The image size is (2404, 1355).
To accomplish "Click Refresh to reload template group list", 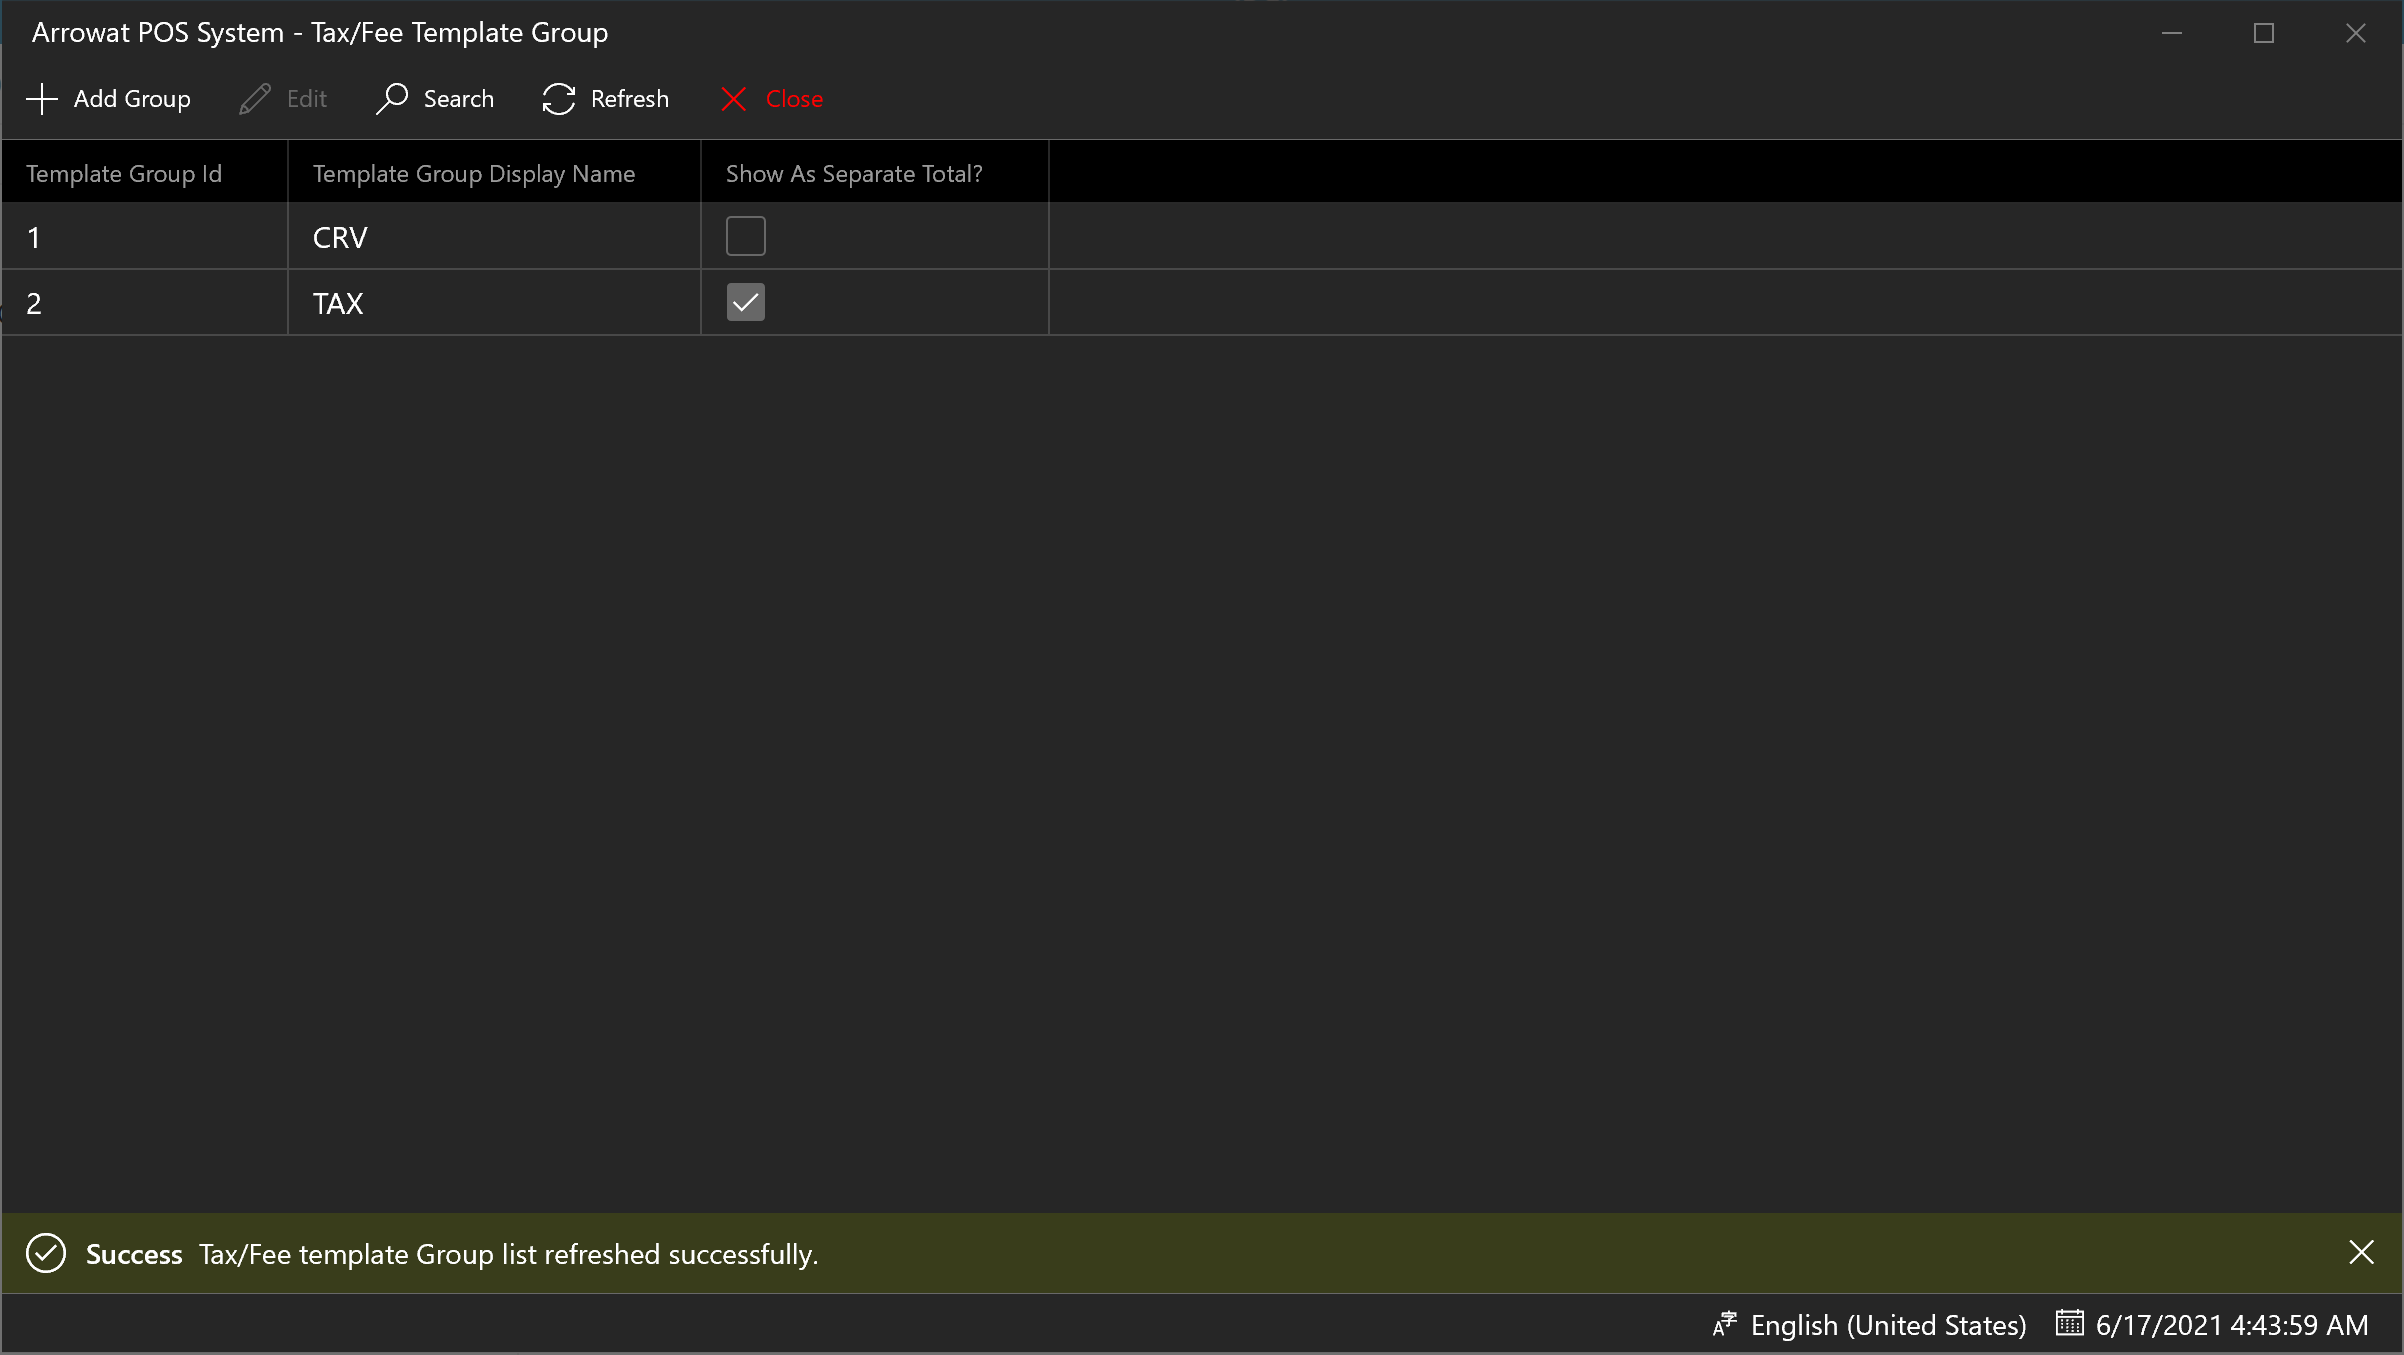I will click(x=604, y=99).
